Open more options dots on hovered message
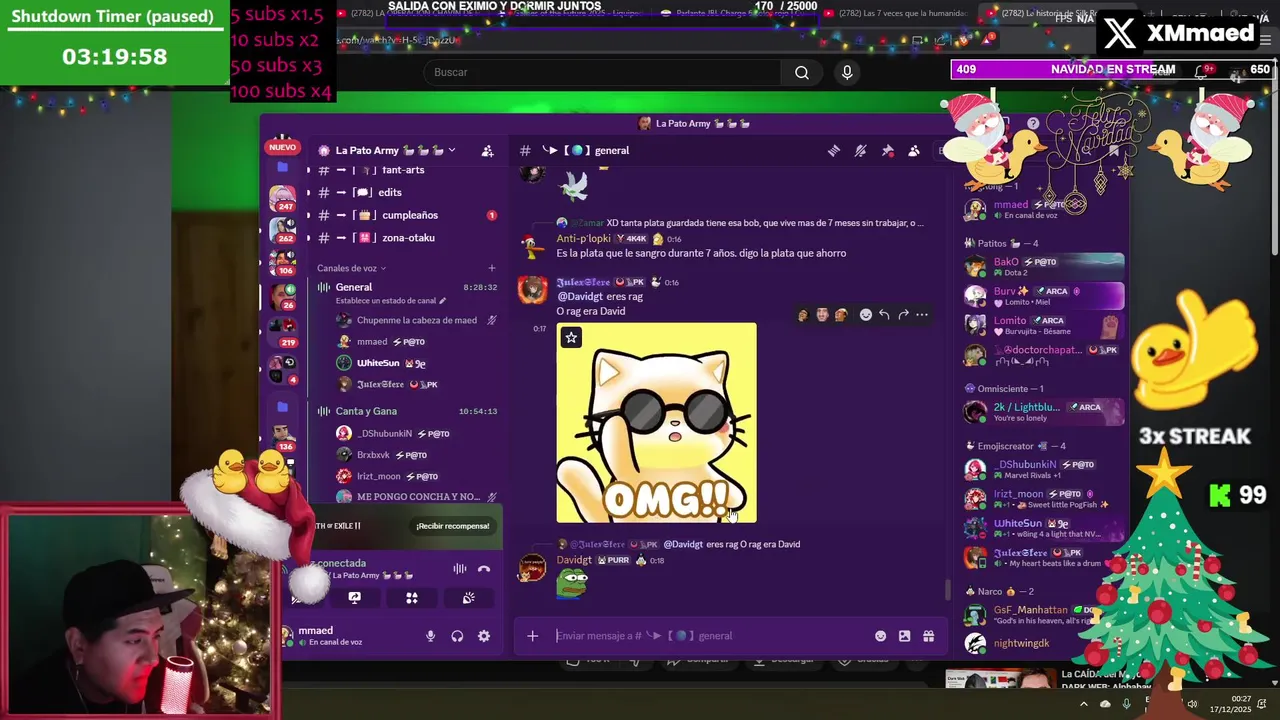 point(922,315)
